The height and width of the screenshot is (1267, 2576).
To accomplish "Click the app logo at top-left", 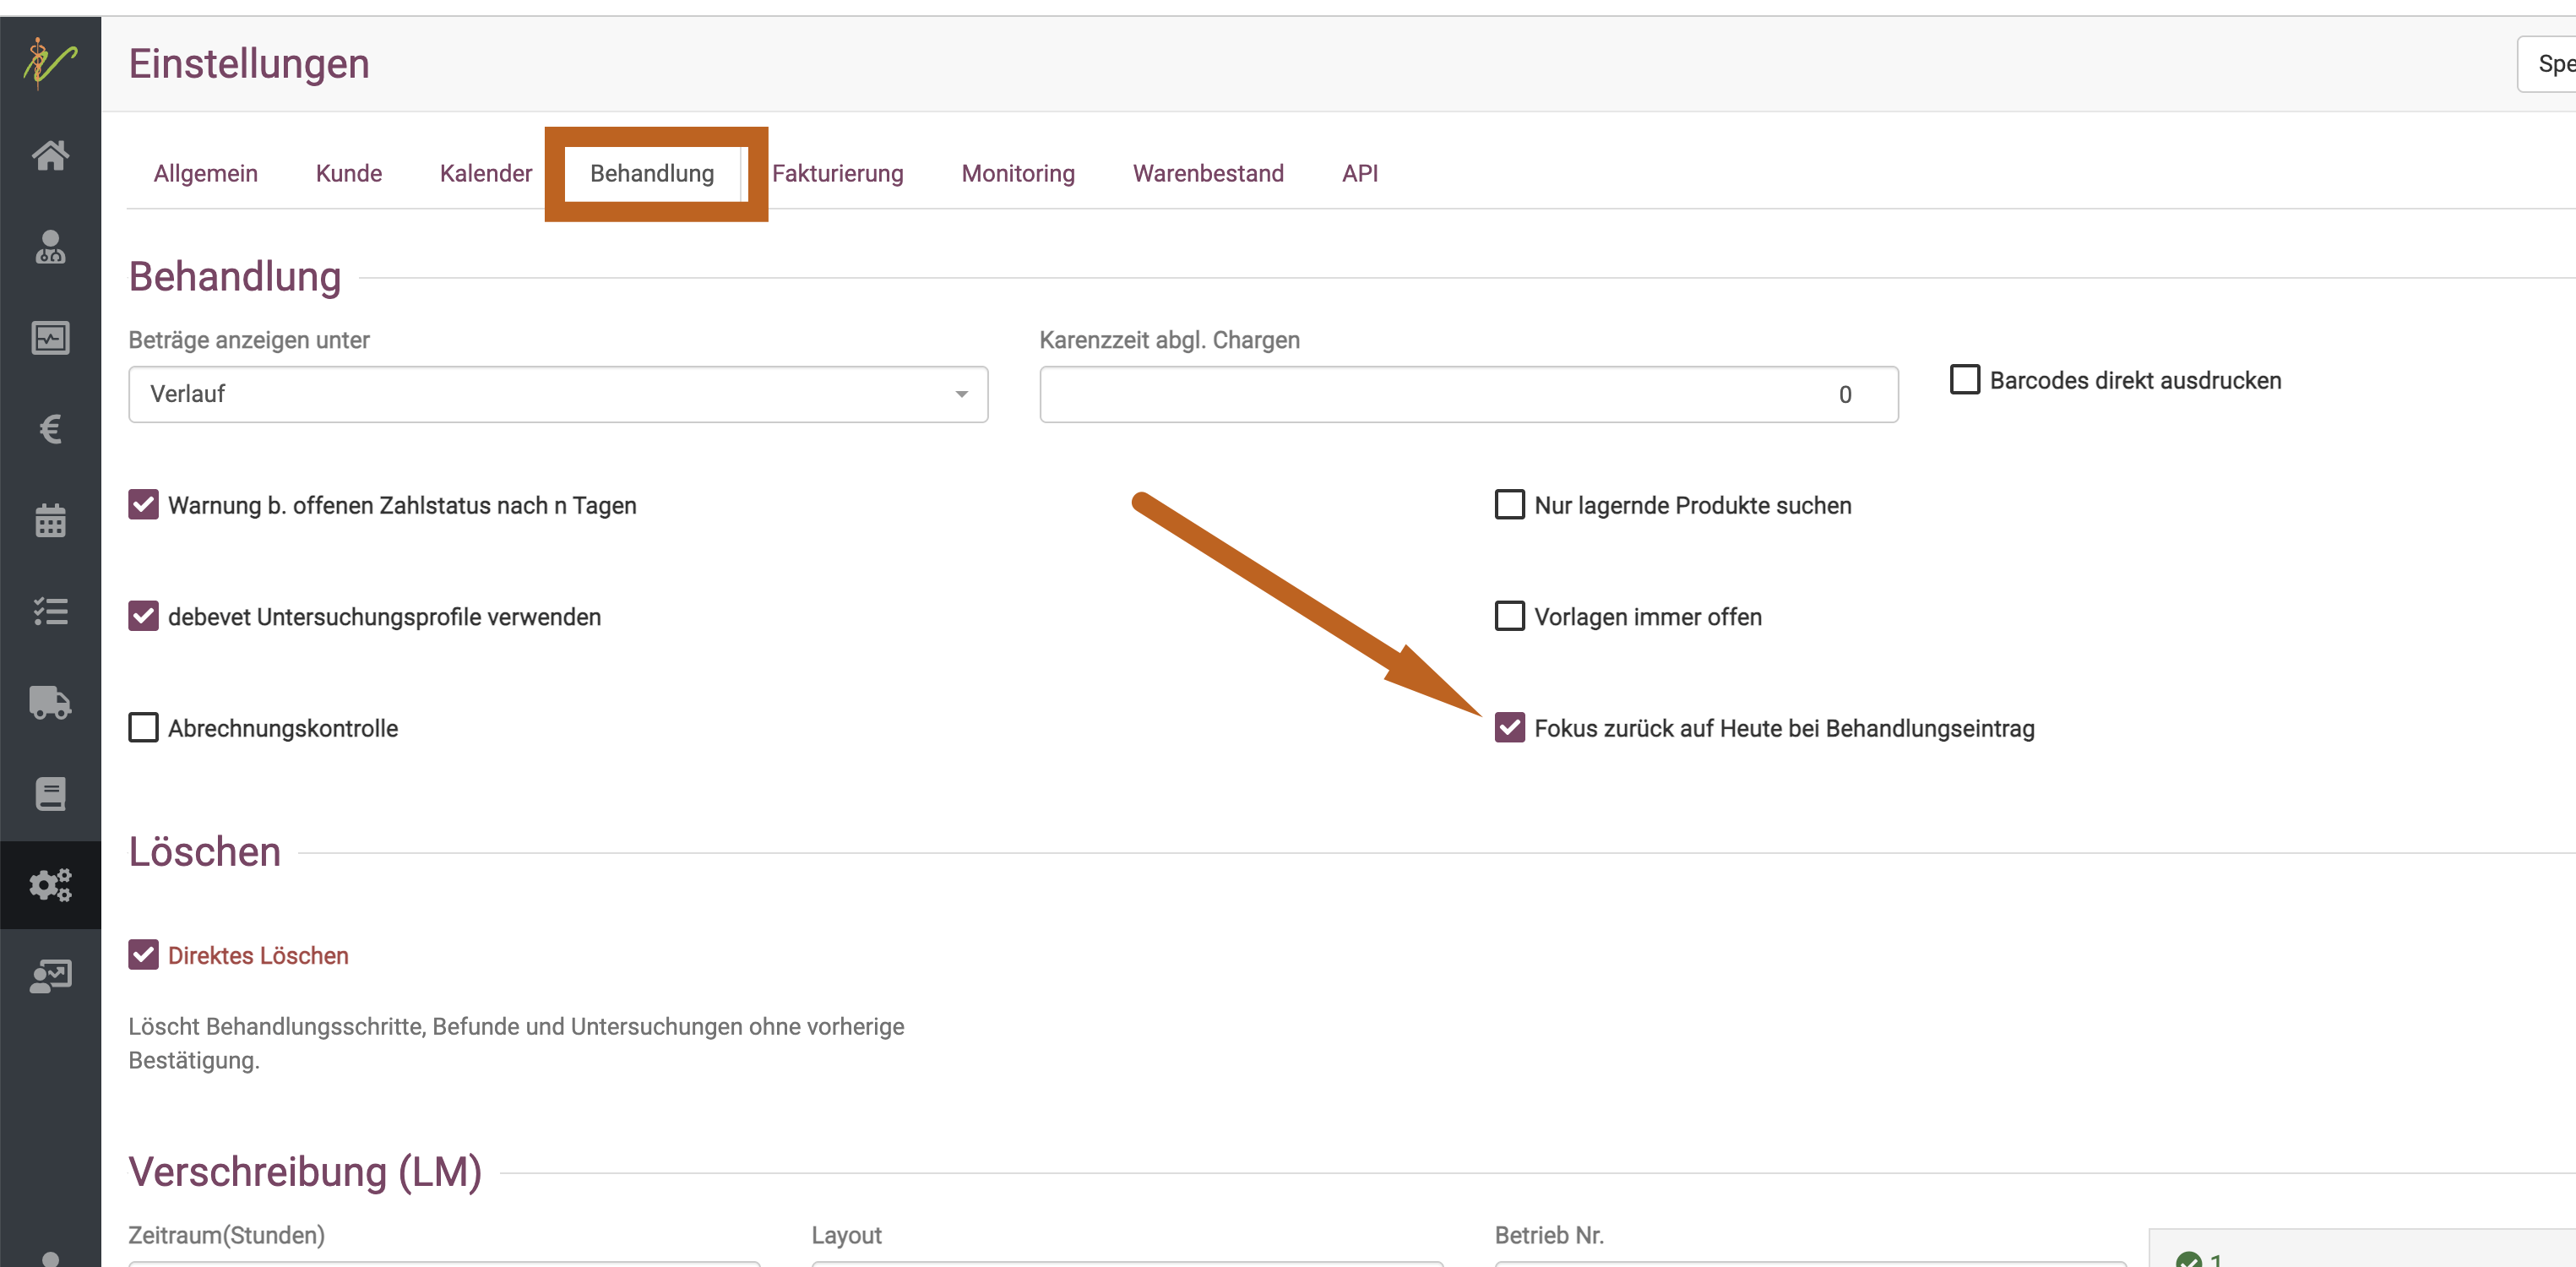I will pyautogui.click(x=50, y=63).
